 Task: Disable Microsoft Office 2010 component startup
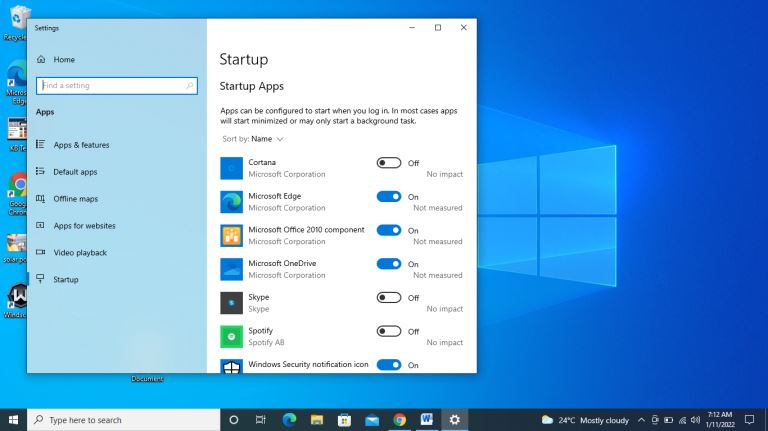click(x=389, y=230)
